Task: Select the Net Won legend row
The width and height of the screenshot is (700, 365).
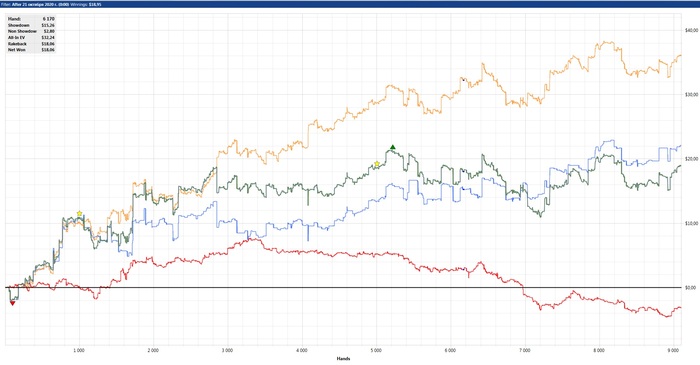Action: coord(31,50)
